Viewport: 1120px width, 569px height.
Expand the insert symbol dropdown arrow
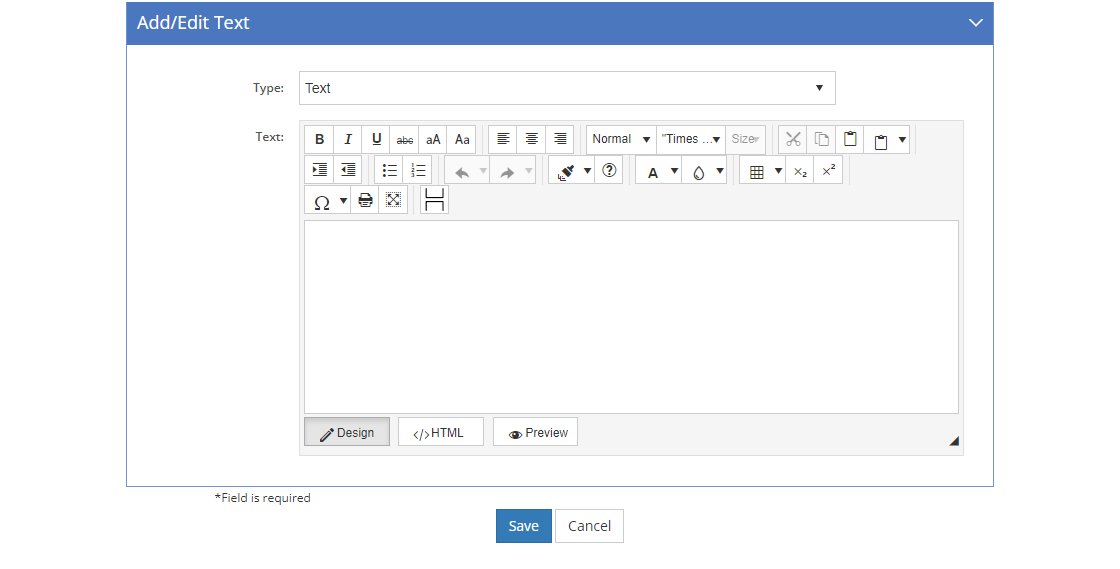(x=344, y=201)
